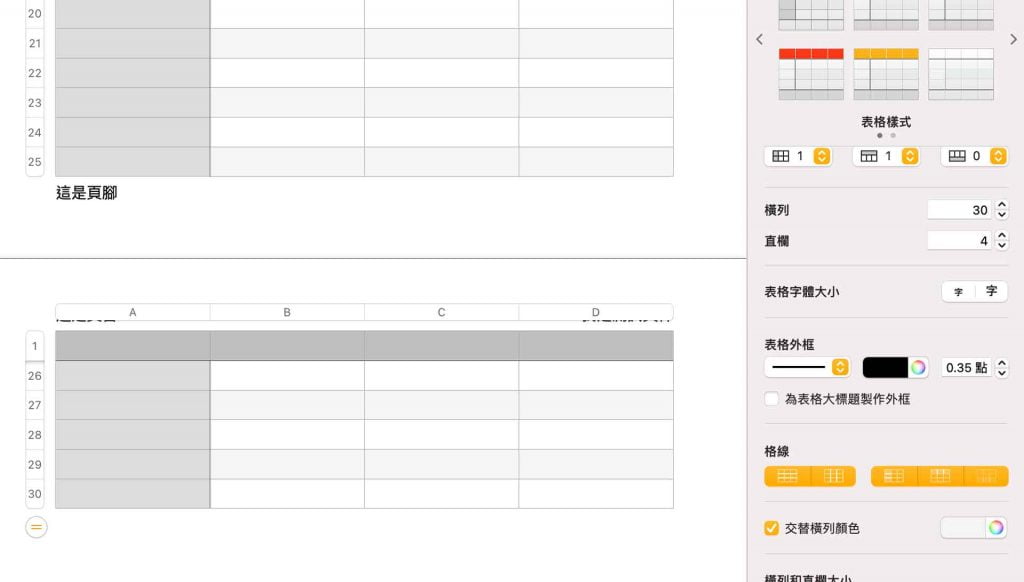1024x582 pixels.
Task: Apply the plain white table style
Action: pyautogui.click(x=961, y=74)
